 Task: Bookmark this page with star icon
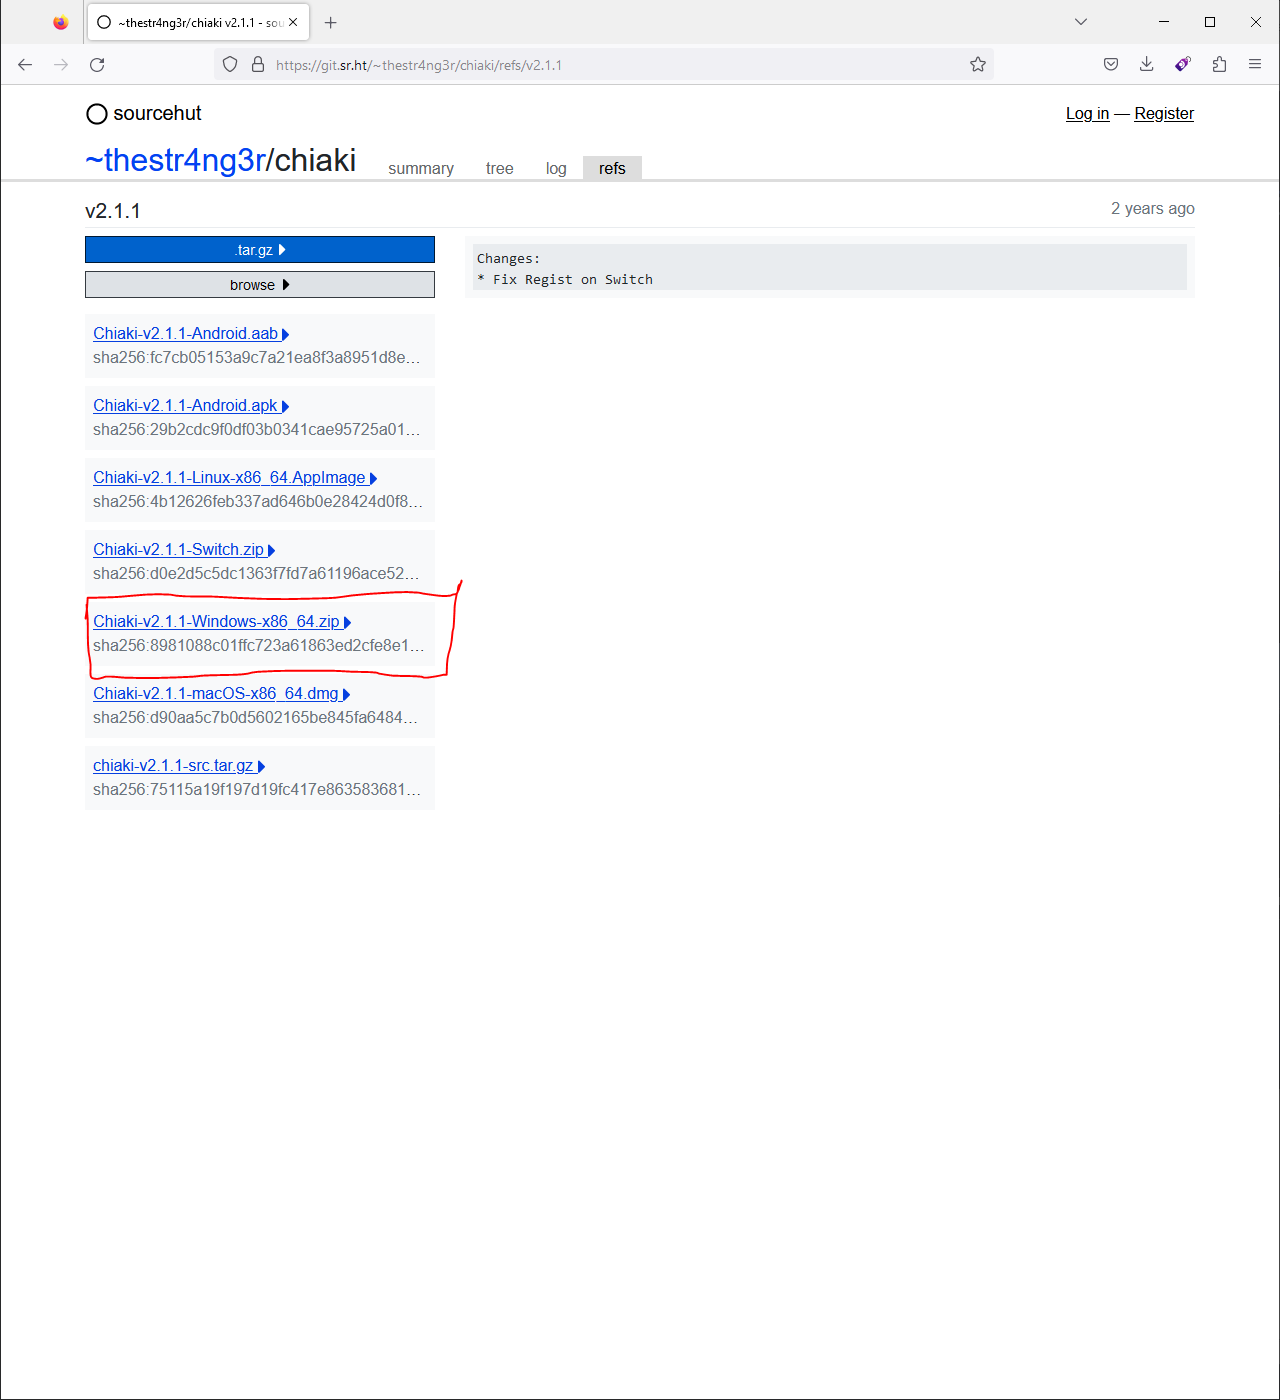977,65
